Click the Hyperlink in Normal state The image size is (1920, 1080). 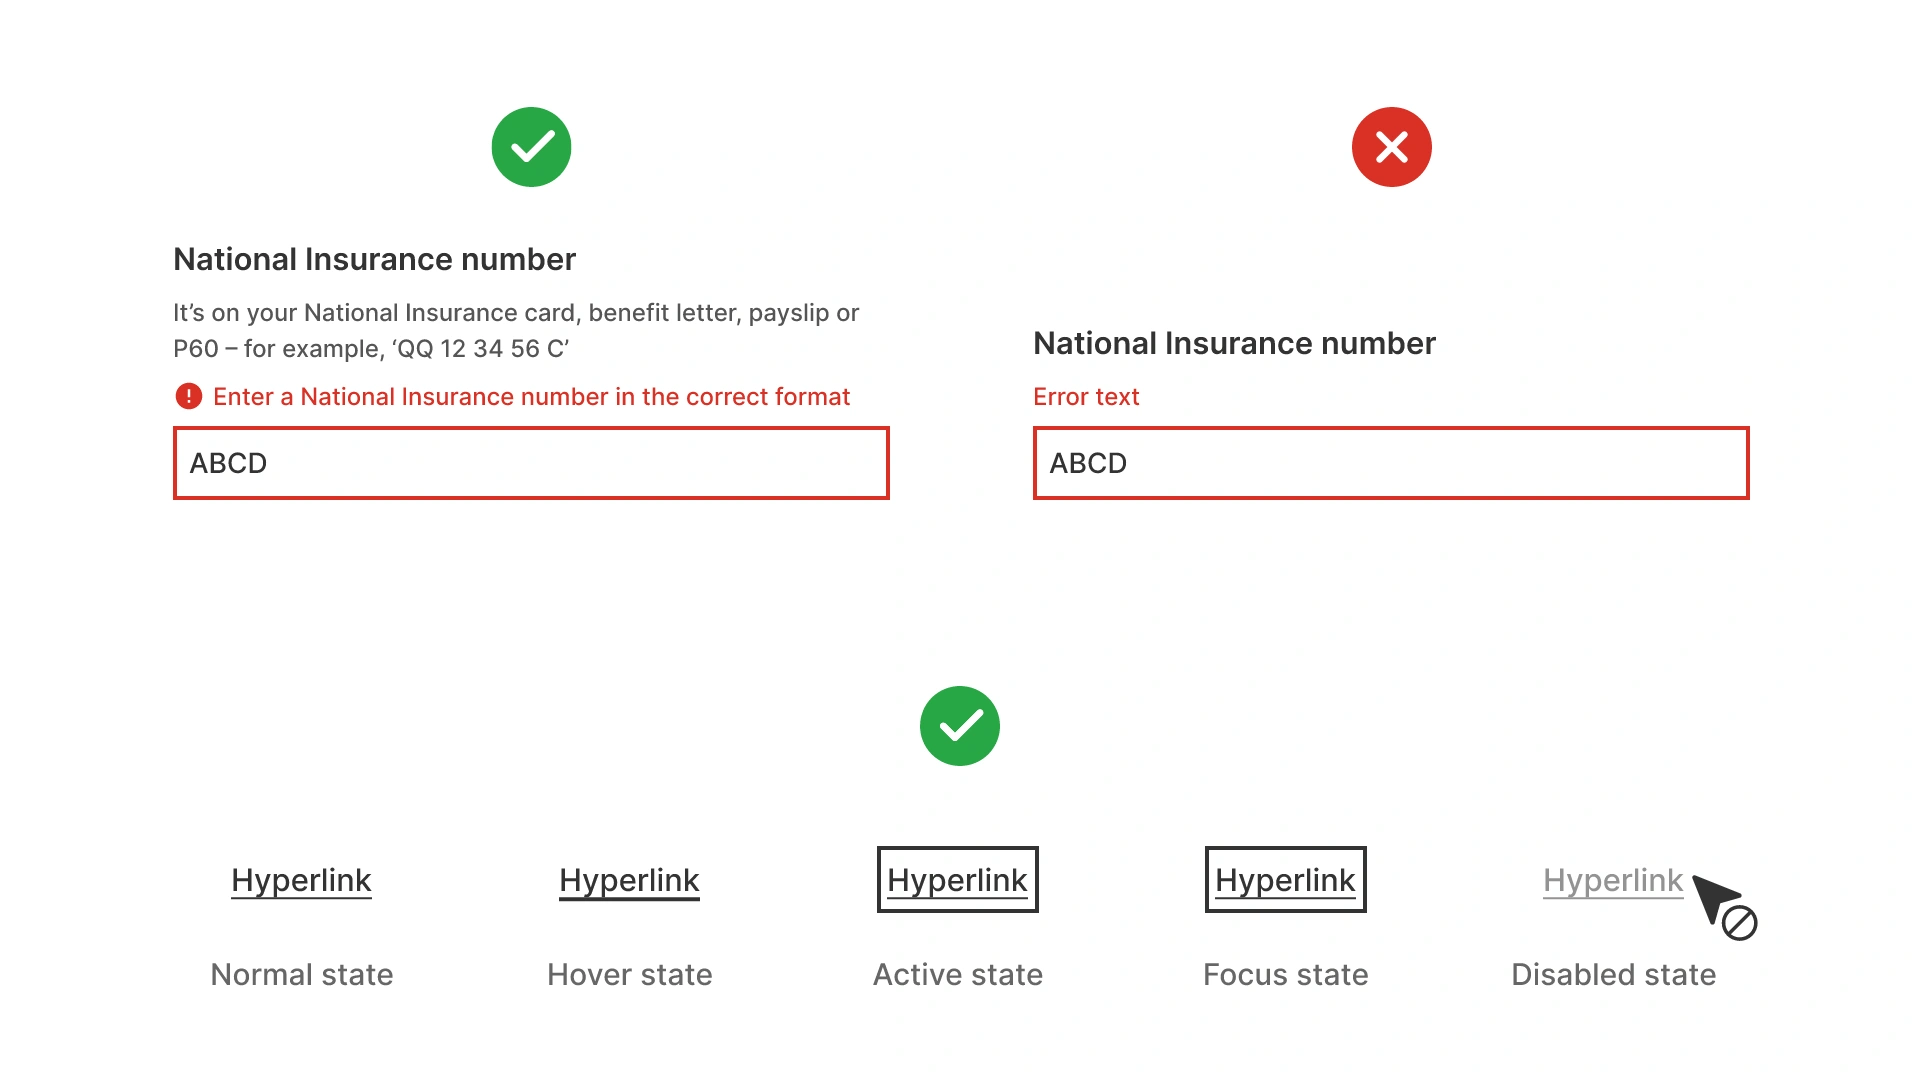(x=301, y=880)
